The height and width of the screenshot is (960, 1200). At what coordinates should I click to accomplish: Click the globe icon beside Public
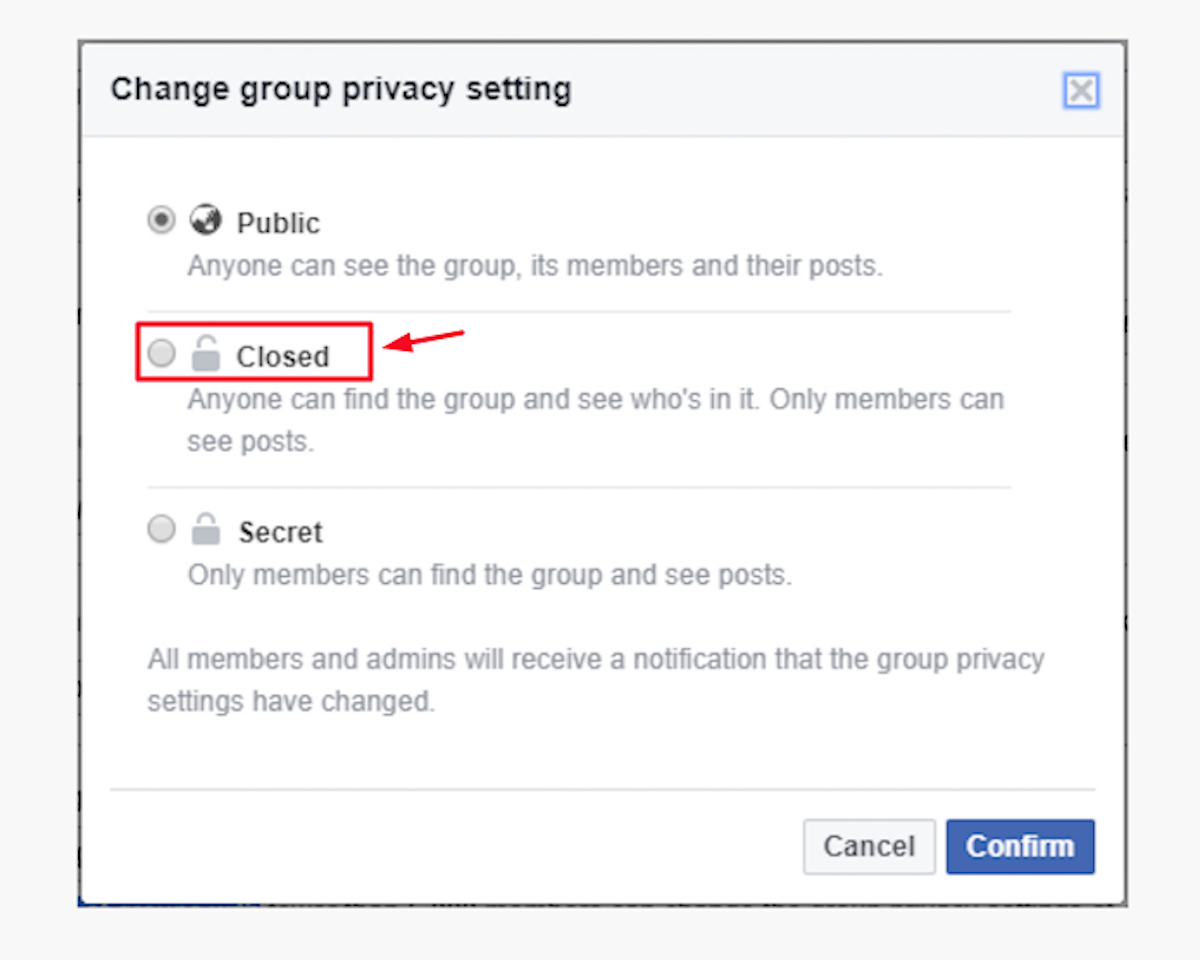(206, 220)
